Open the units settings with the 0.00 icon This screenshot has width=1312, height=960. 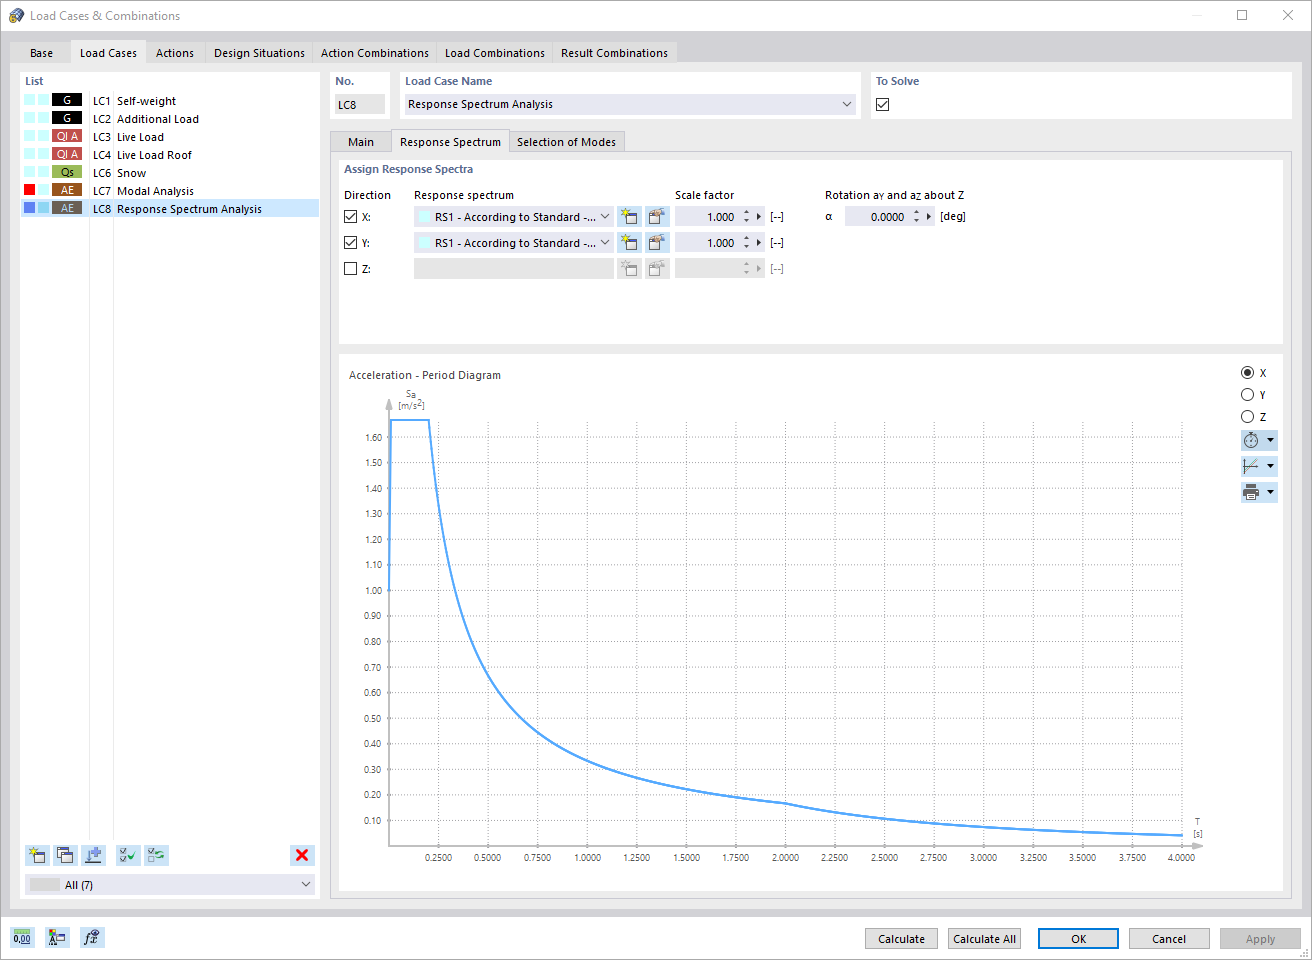(x=21, y=937)
